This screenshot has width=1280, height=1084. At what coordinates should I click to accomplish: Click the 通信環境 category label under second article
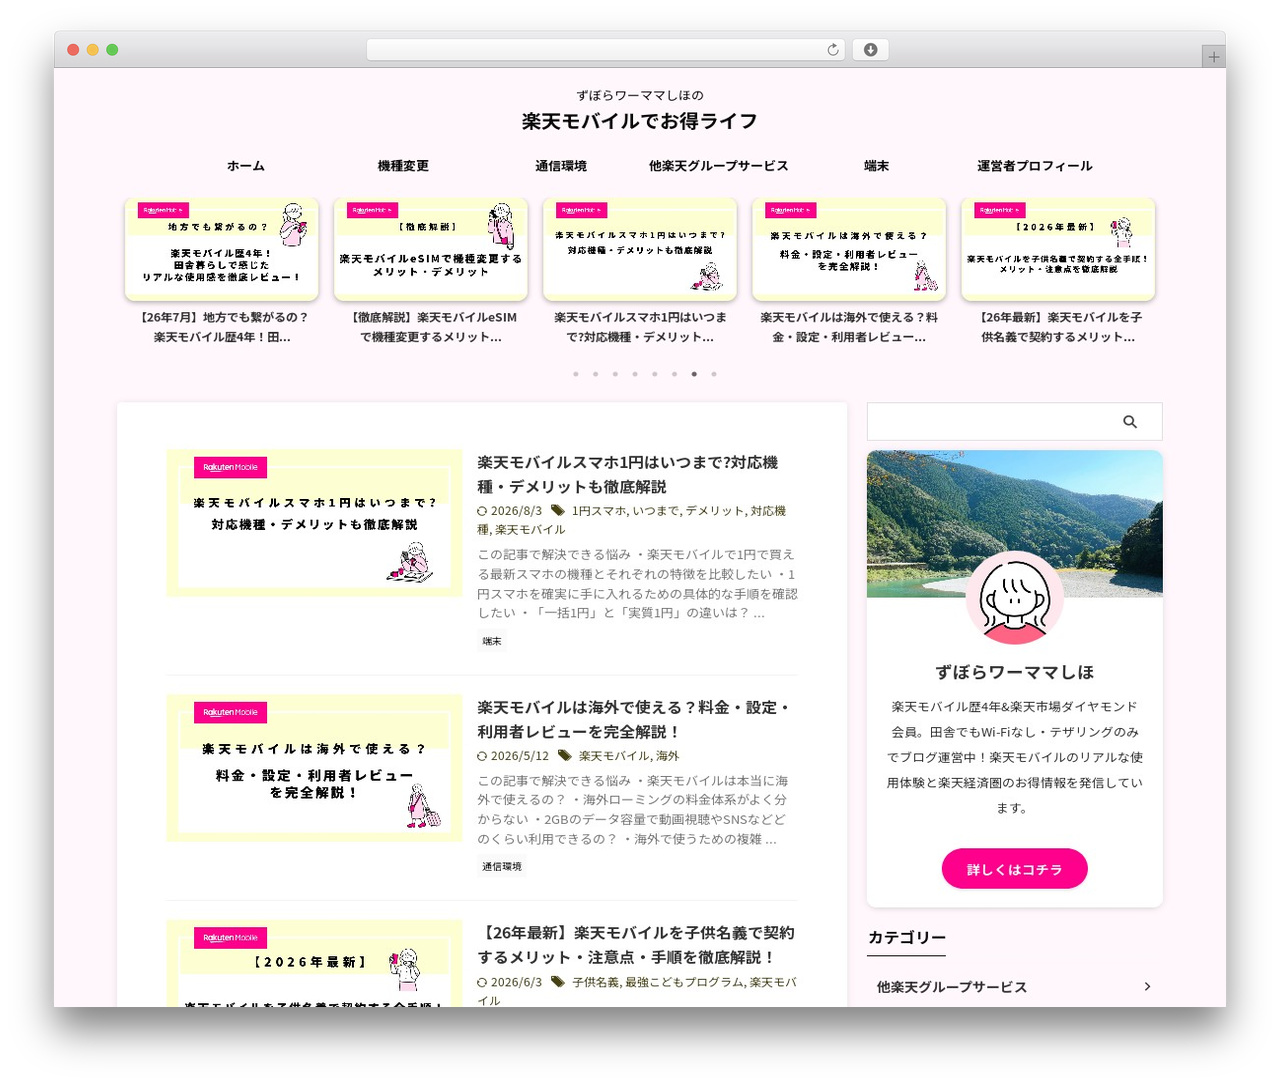pos(502,866)
